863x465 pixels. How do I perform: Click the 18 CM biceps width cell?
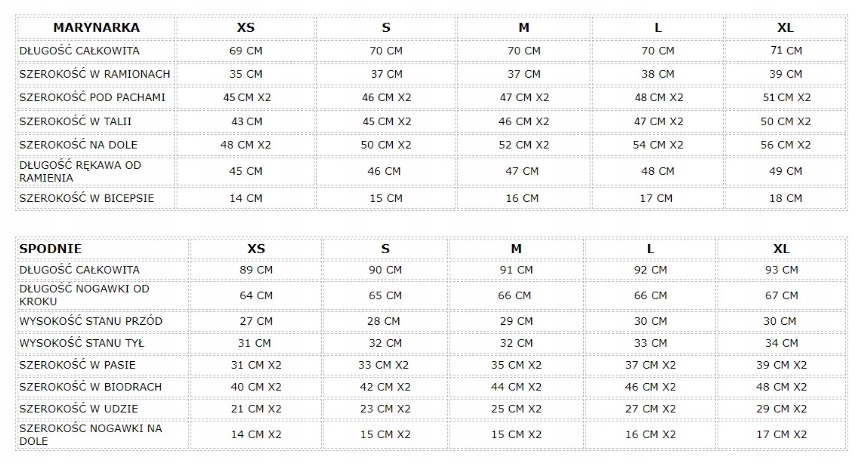tap(785, 198)
